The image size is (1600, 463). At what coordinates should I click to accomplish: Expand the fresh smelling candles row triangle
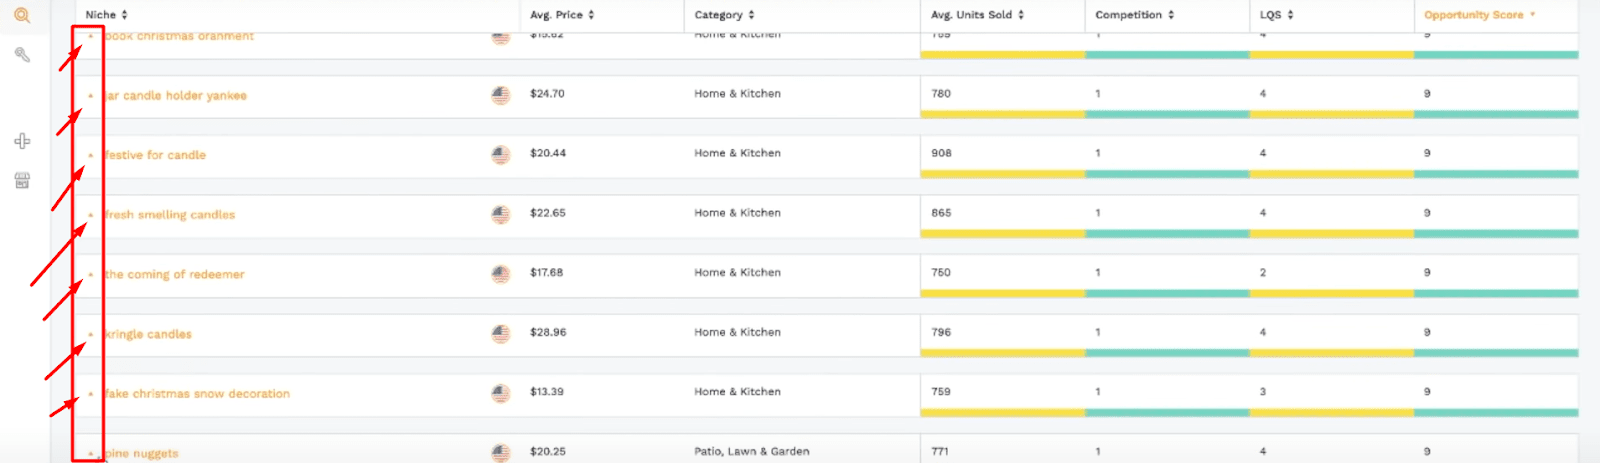(91, 215)
